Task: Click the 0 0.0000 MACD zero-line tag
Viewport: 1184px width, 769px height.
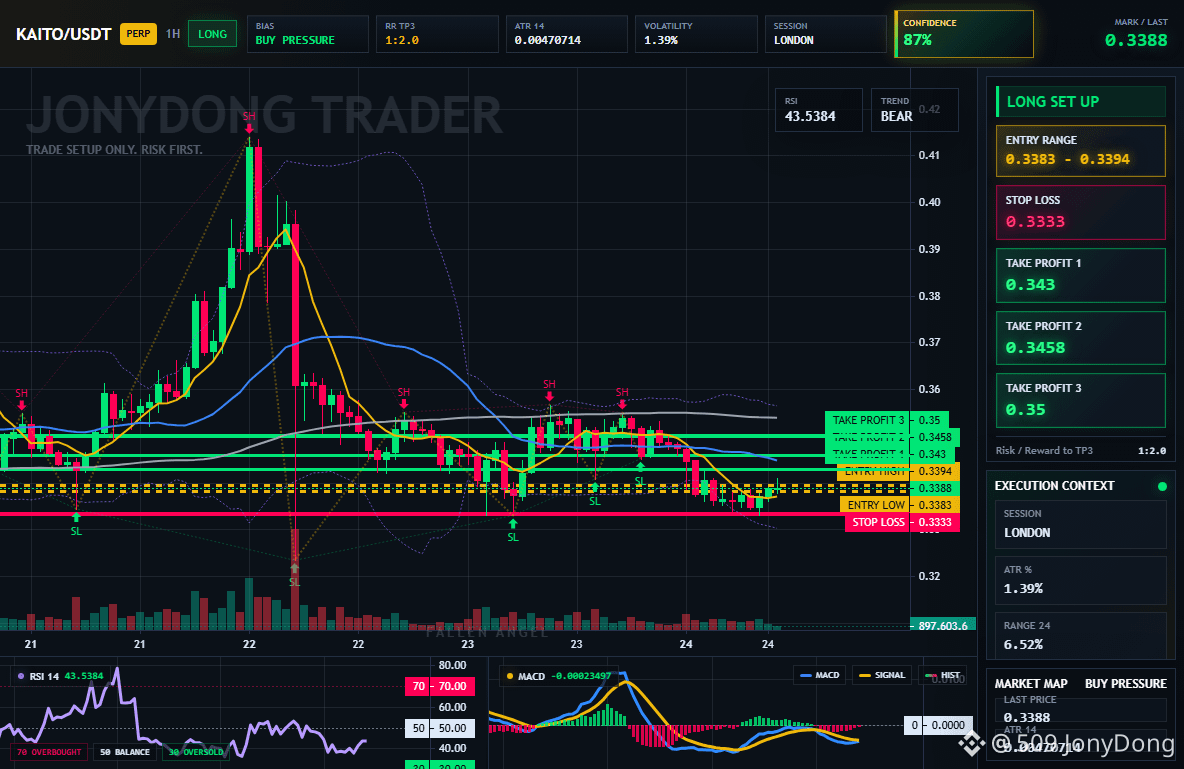Action: [x=938, y=725]
